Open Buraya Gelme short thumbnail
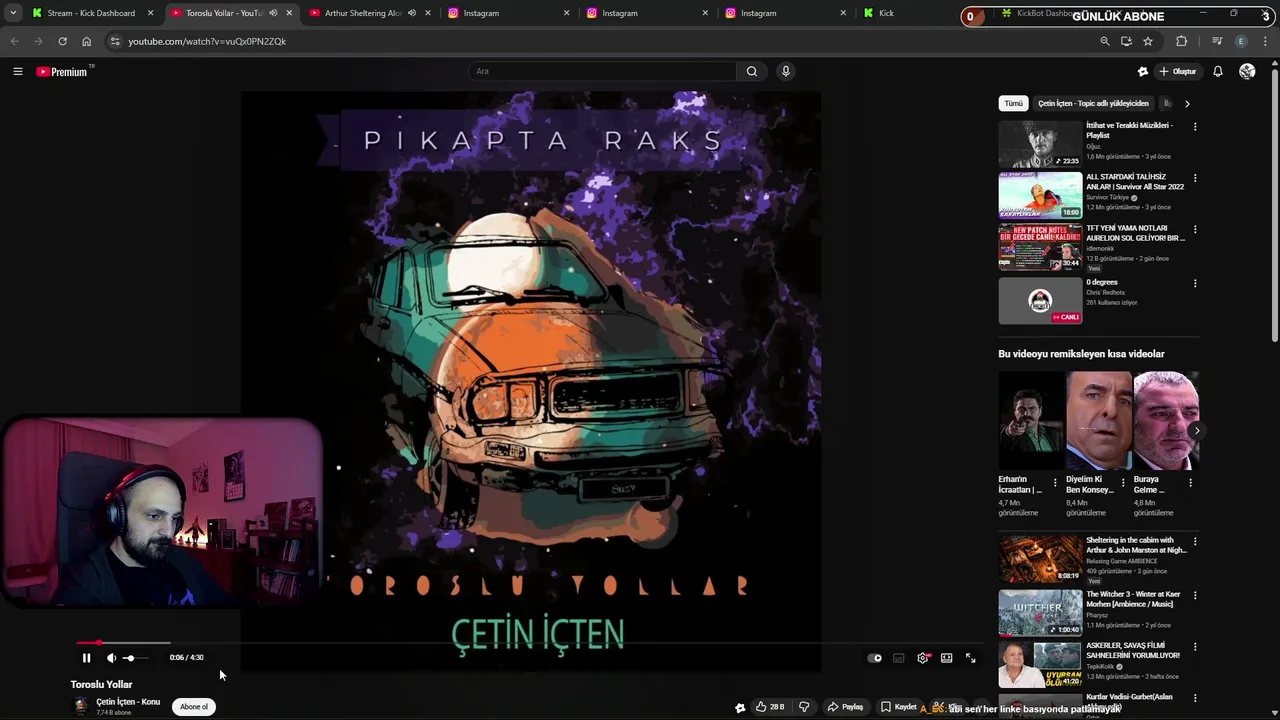 point(1166,421)
